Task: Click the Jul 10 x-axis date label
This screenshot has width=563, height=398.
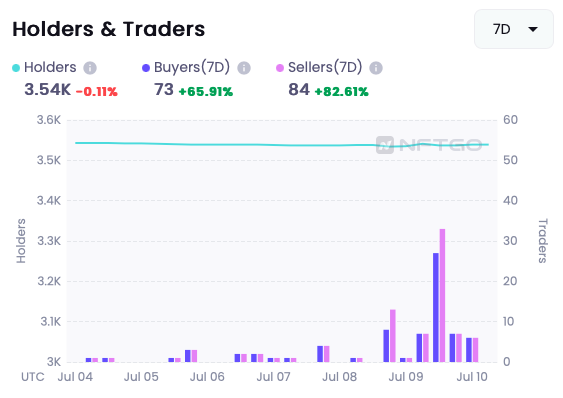Action: coord(472,377)
